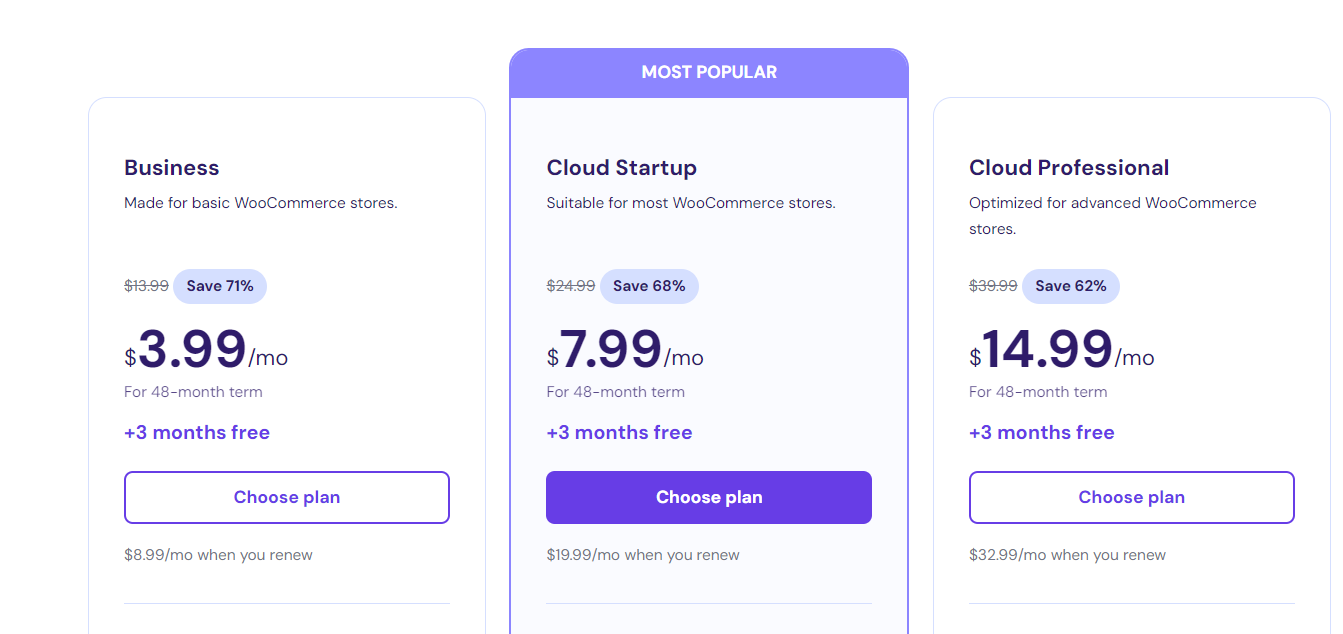Viewport: 1343px width, 634px height.
Task: Click +3 months free under Cloud Professional
Action: [x=1042, y=433]
